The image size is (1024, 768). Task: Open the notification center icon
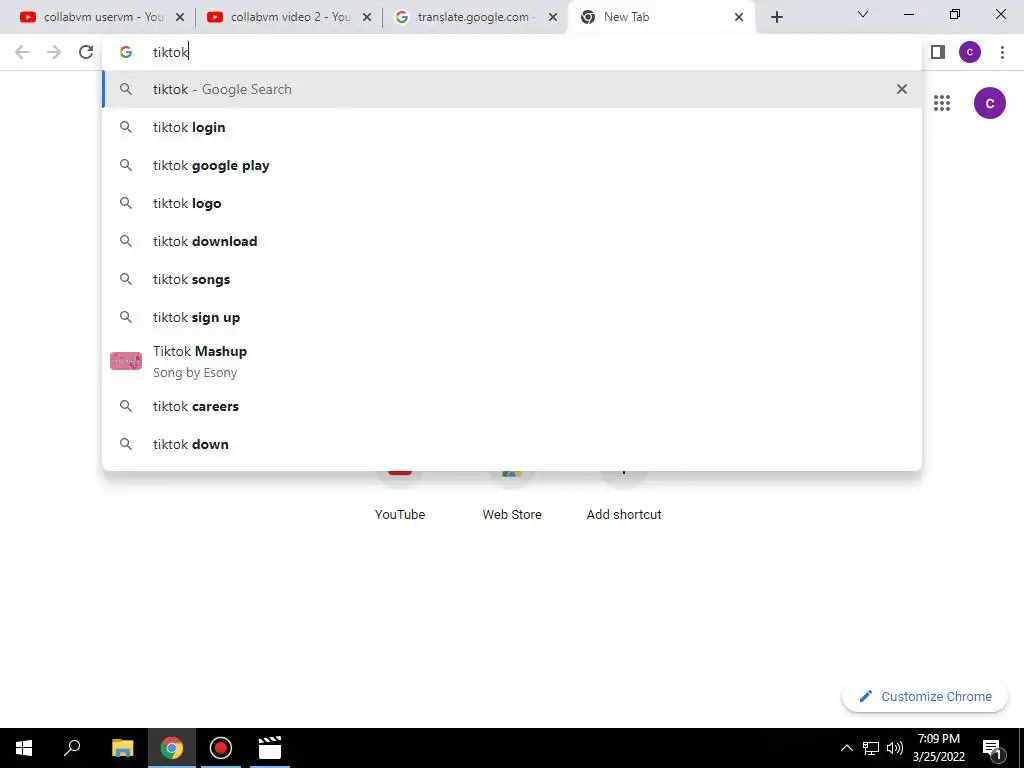(992, 748)
